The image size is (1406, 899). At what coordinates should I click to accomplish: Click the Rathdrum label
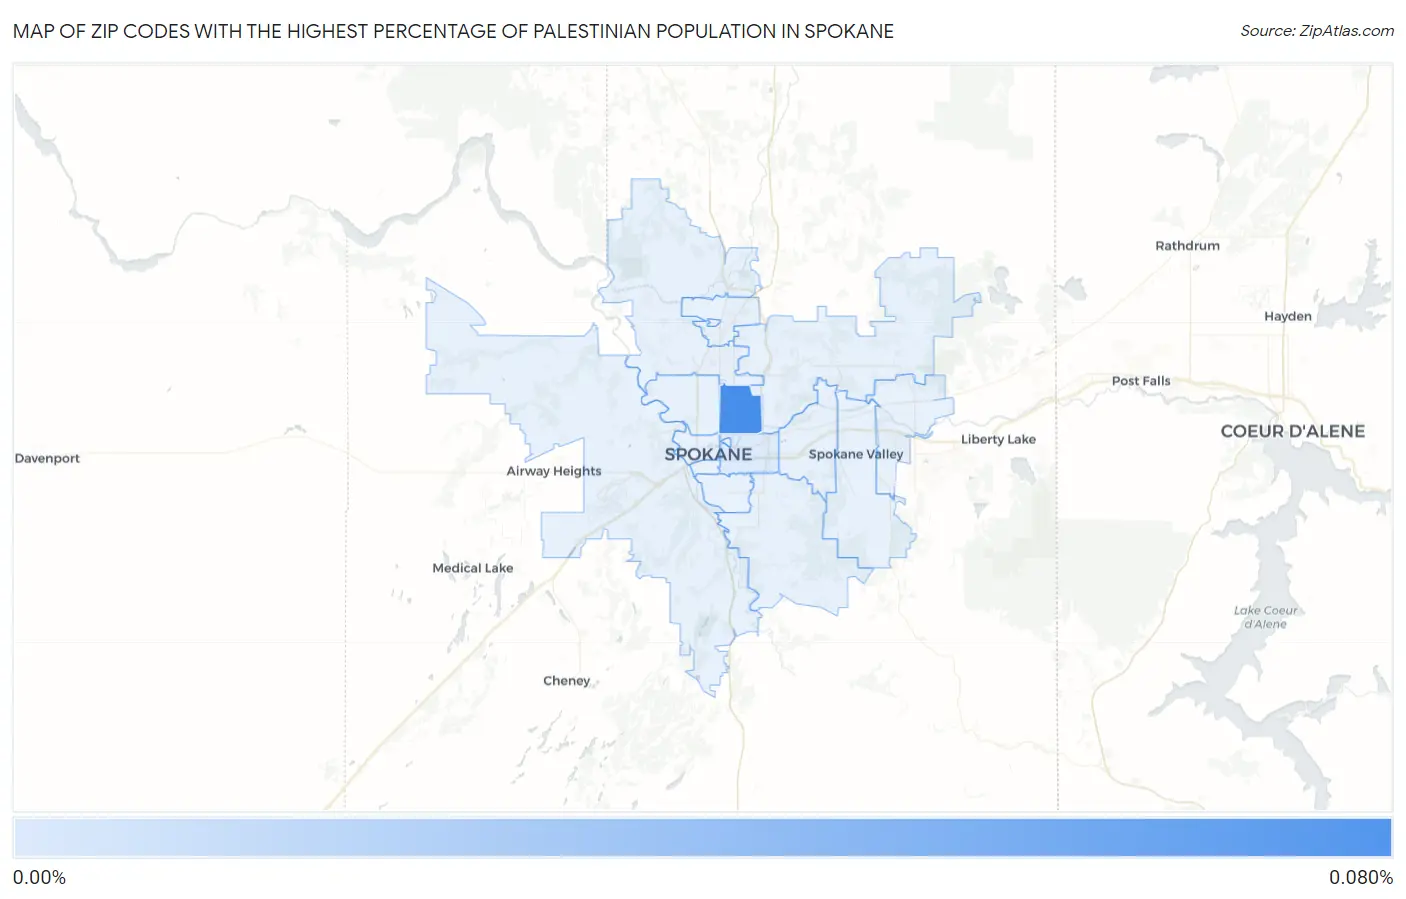coord(1187,246)
